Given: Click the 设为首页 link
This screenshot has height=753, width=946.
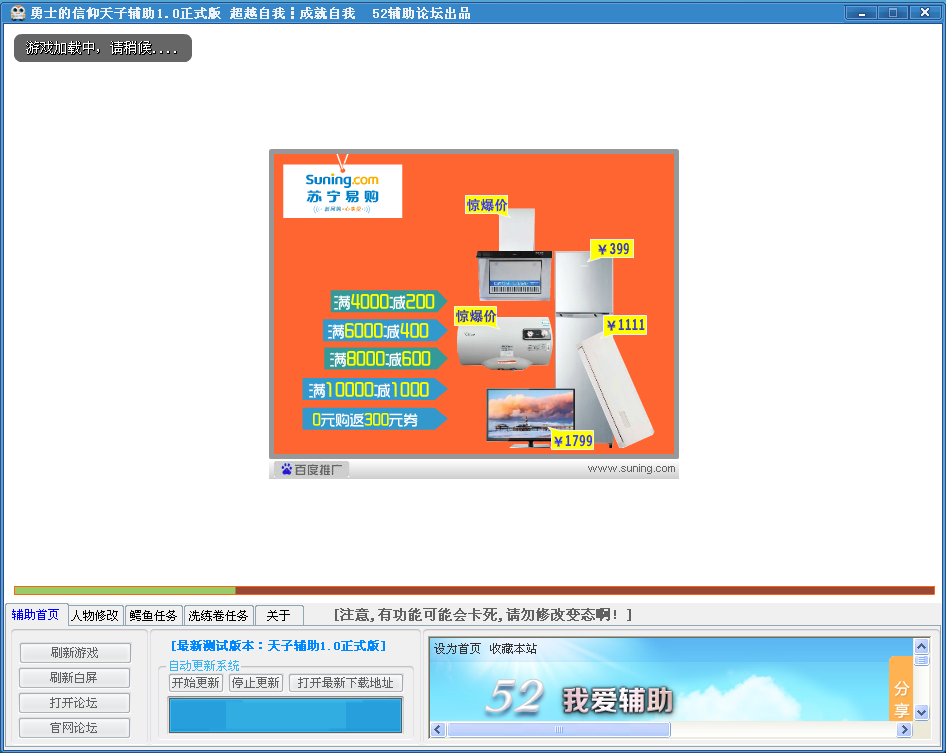Looking at the screenshot, I should pyautogui.click(x=457, y=649).
